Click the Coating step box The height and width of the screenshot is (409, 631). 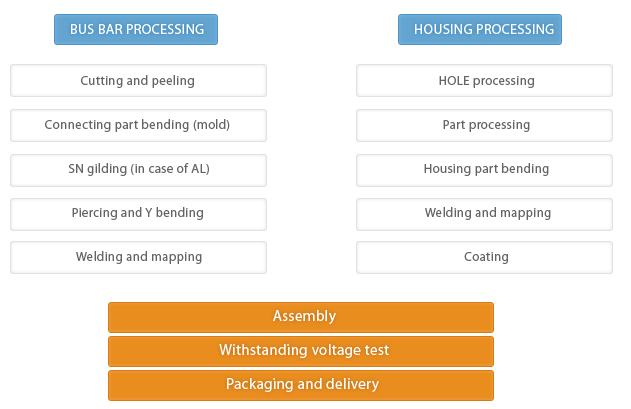coord(486,257)
